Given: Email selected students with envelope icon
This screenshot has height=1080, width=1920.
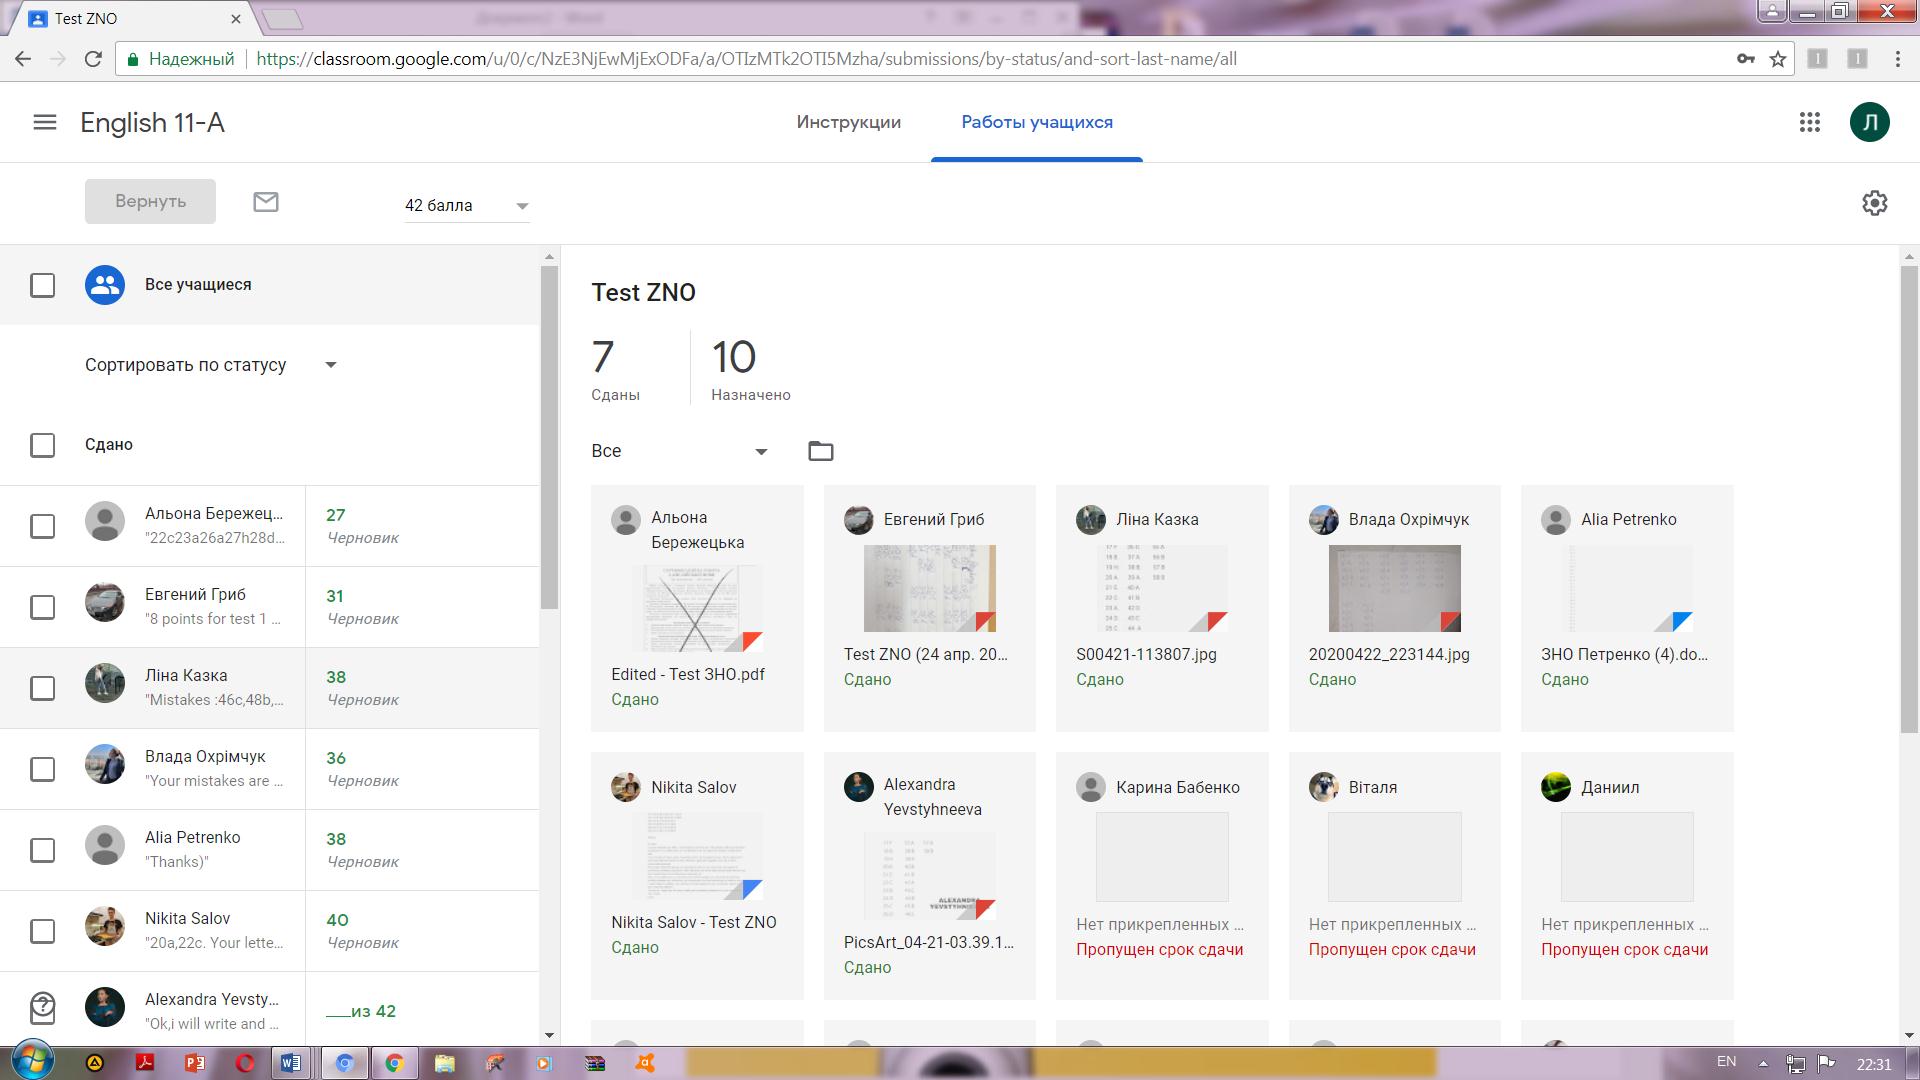Looking at the screenshot, I should pos(266,202).
